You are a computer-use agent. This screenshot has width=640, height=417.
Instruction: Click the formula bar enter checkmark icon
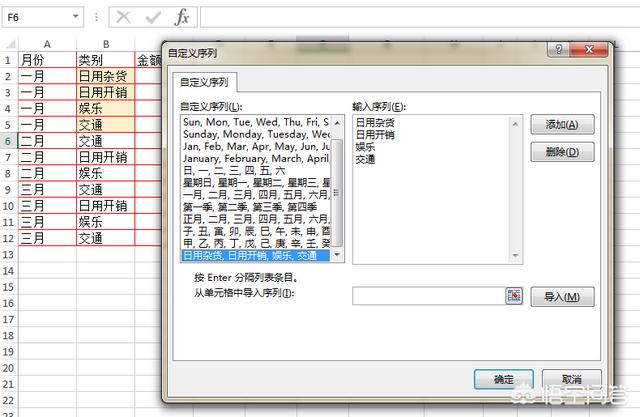[x=153, y=17]
